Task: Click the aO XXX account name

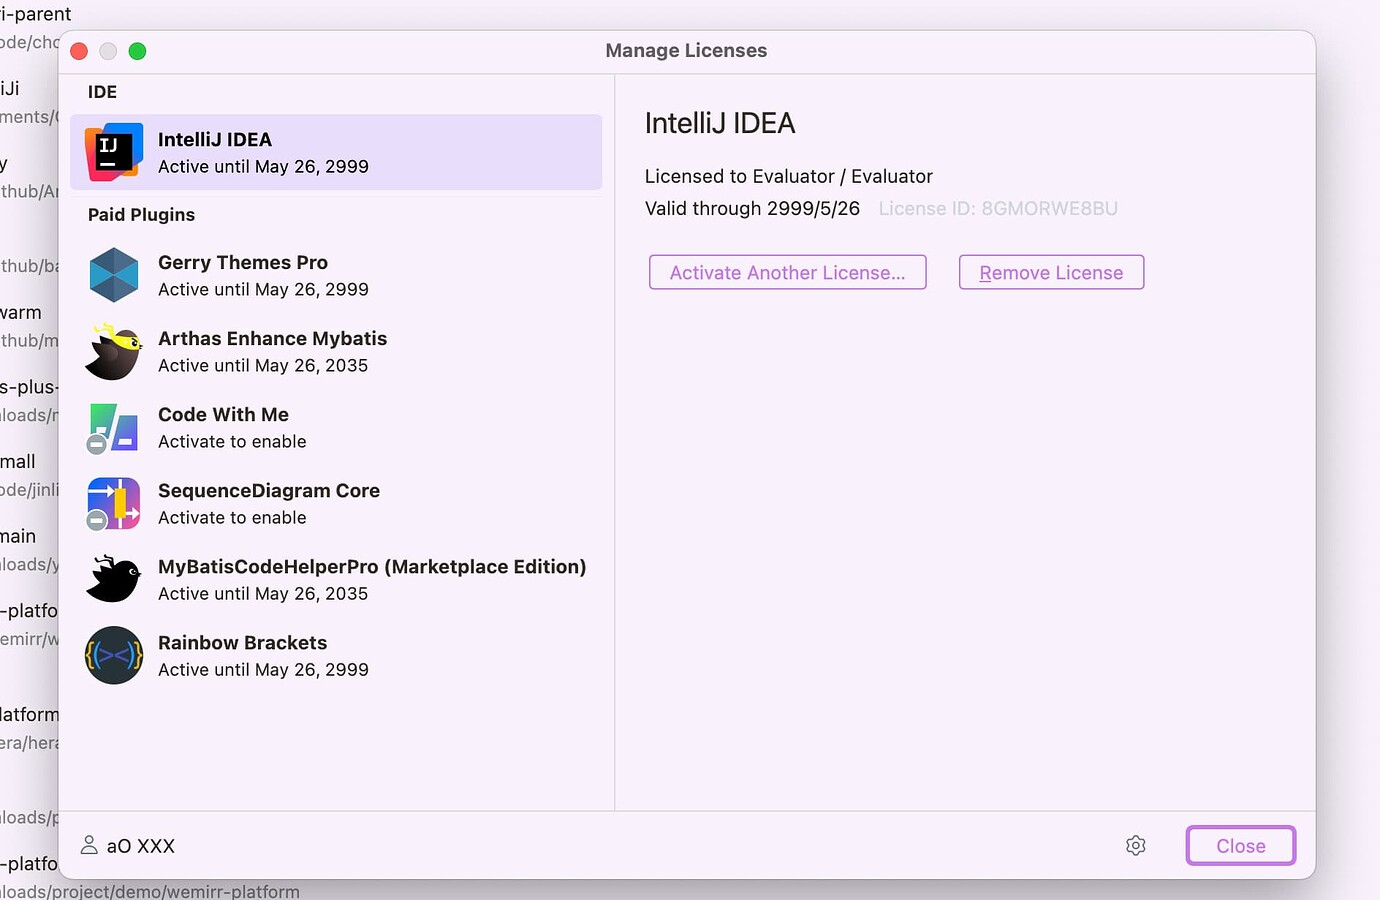Action: [x=141, y=846]
